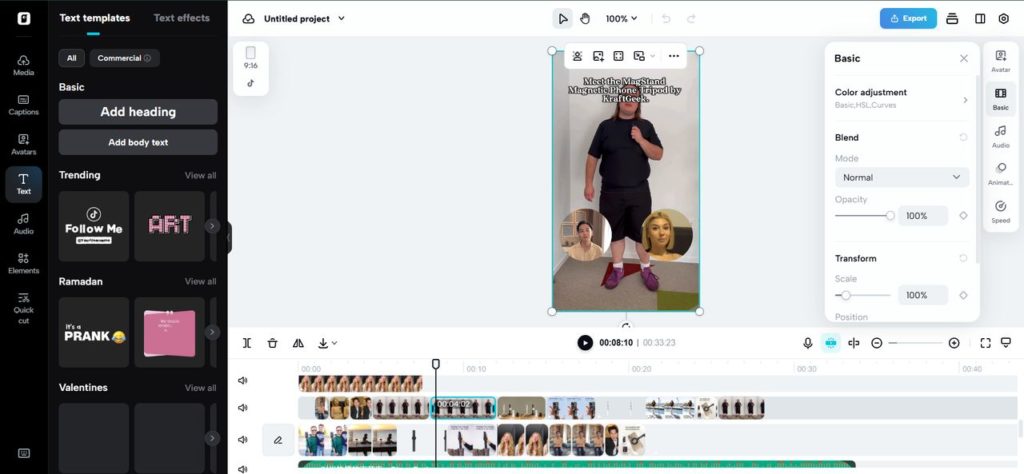Select the Commercial filter tab
The height and width of the screenshot is (474, 1024).
click(124, 58)
